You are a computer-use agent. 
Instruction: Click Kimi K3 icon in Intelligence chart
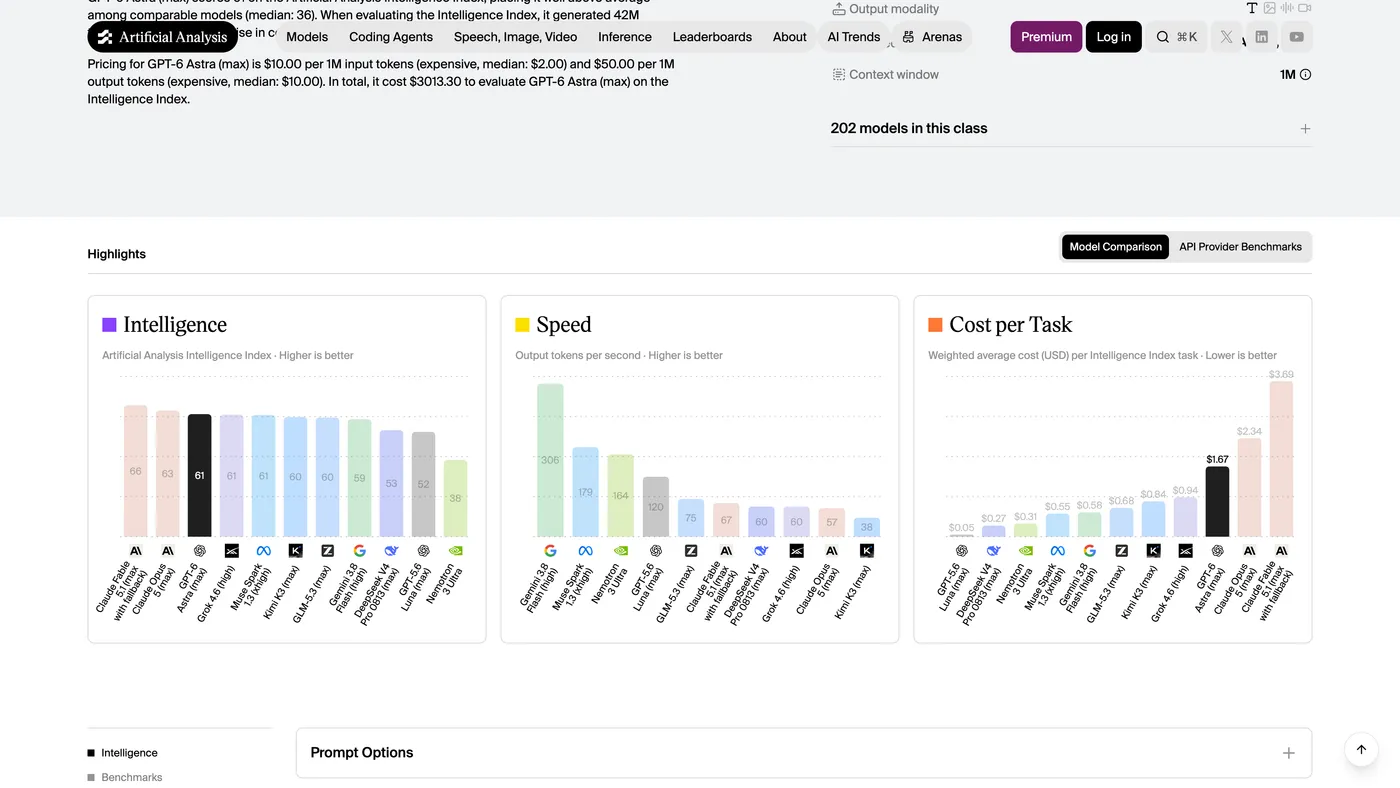pyautogui.click(x=296, y=551)
